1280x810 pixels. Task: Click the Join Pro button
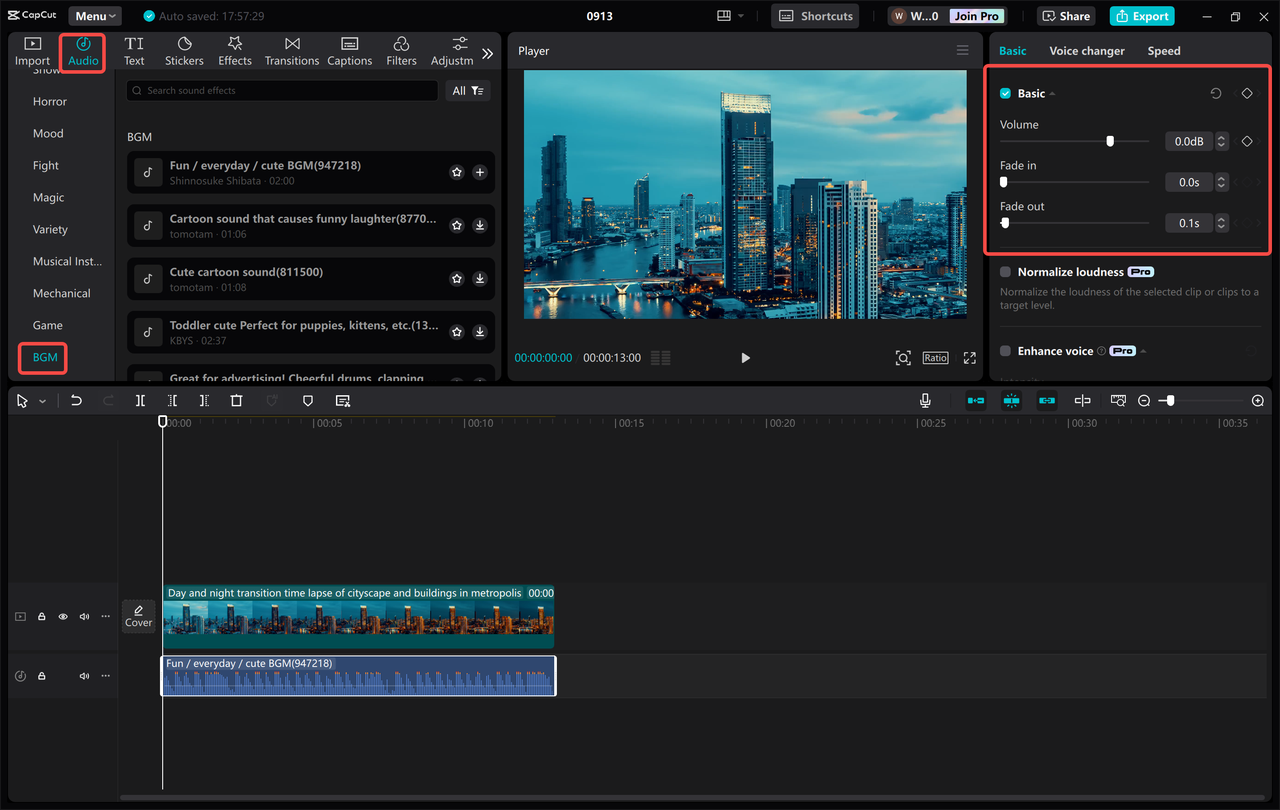coord(975,15)
